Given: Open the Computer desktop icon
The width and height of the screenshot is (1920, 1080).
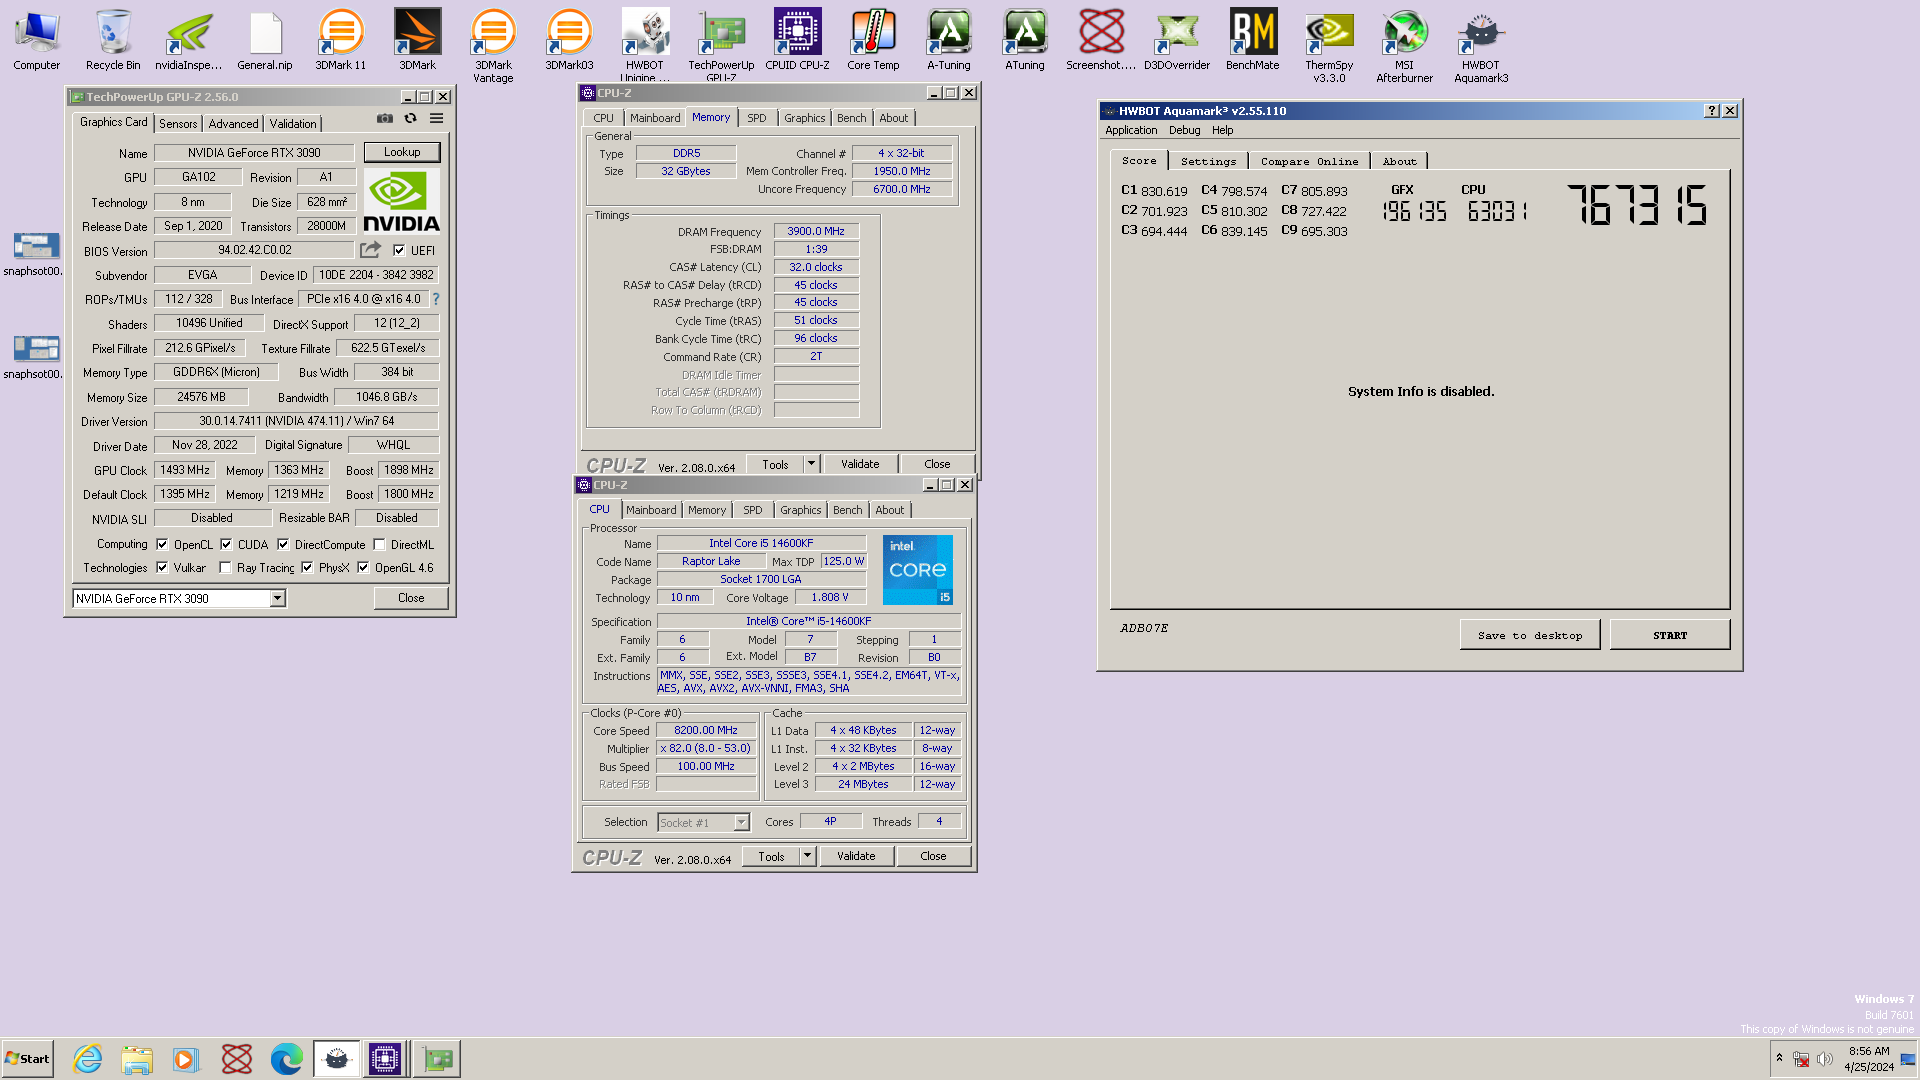Looking at the screenshot, I should pyautogui.click(x=37, y=40).
